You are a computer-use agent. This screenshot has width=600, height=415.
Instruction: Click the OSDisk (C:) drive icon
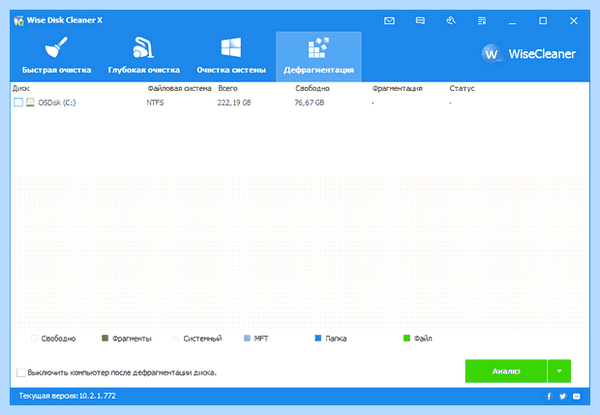point(30,102)
